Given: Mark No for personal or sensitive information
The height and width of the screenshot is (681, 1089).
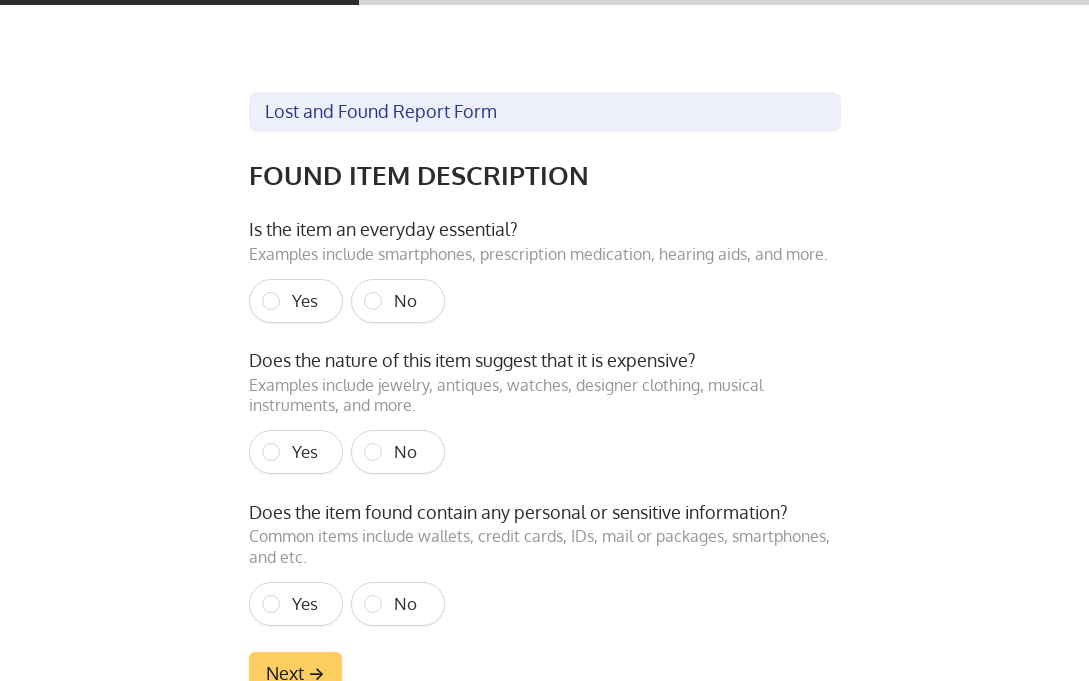Looking at the screenshot, I should coord(398,604).
